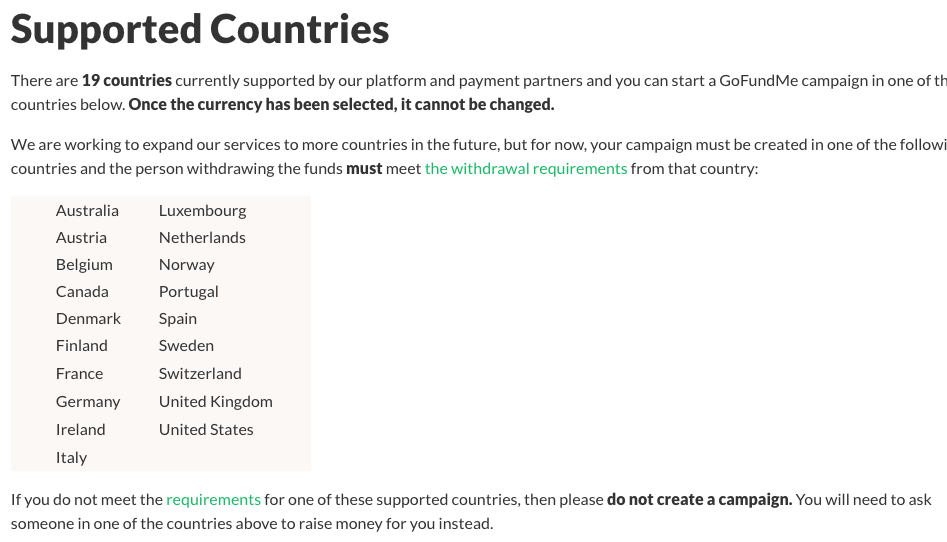This screenshot has height=542, width=947.
Task: Open the withdrawal requirements link
Action: click(x=526, y=168)
